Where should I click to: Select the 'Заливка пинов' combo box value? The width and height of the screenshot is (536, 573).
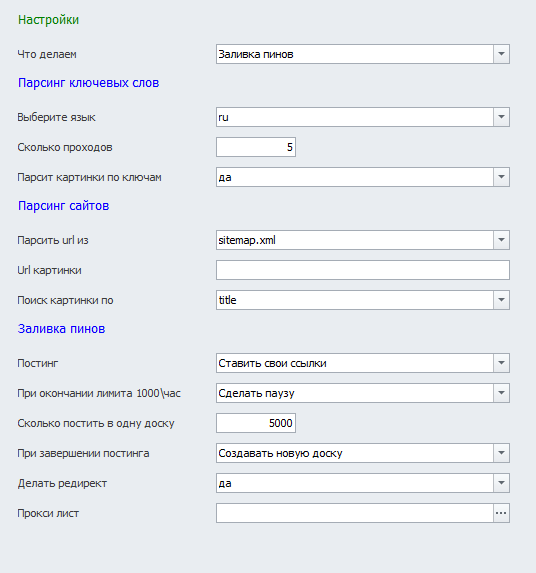(256, 54)
